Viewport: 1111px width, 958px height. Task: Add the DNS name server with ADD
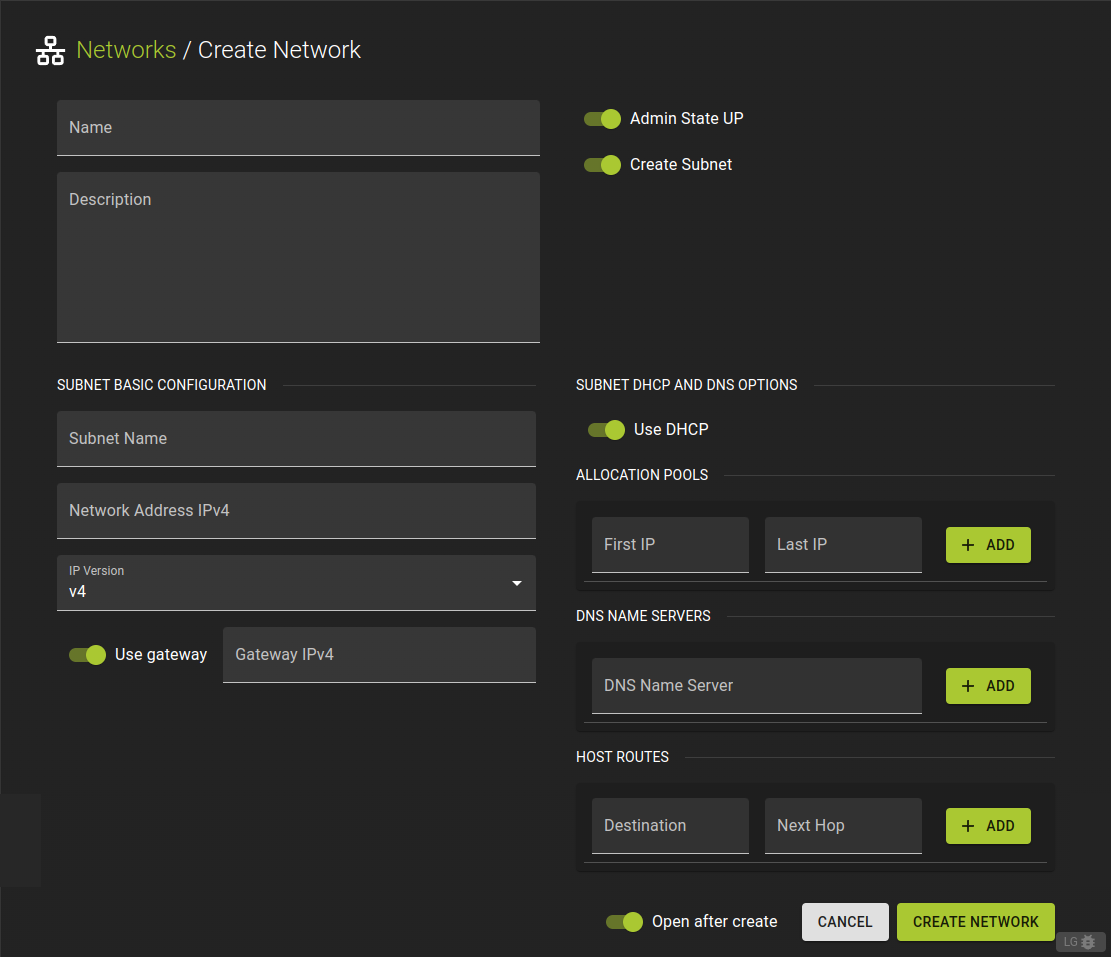[x=988, y=686]
